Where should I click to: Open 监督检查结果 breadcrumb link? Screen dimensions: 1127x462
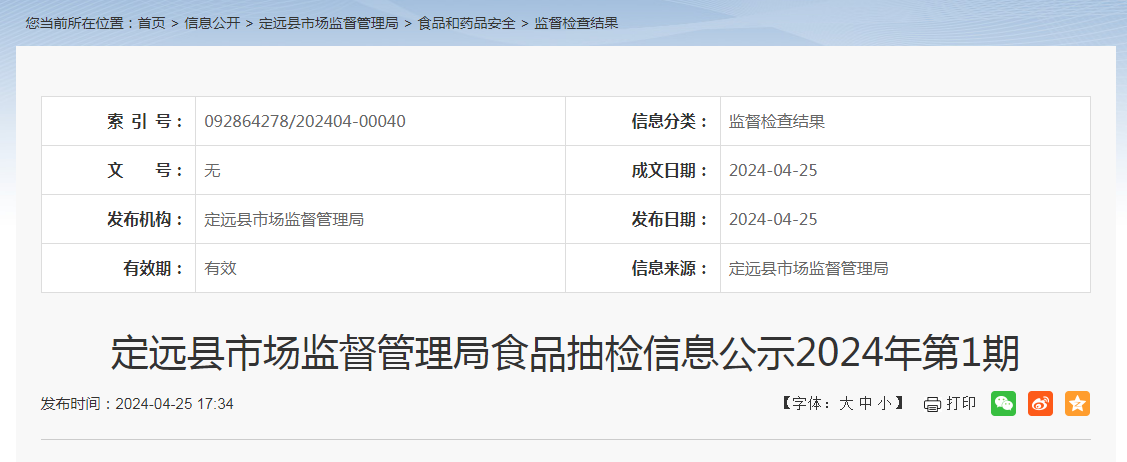576,23
